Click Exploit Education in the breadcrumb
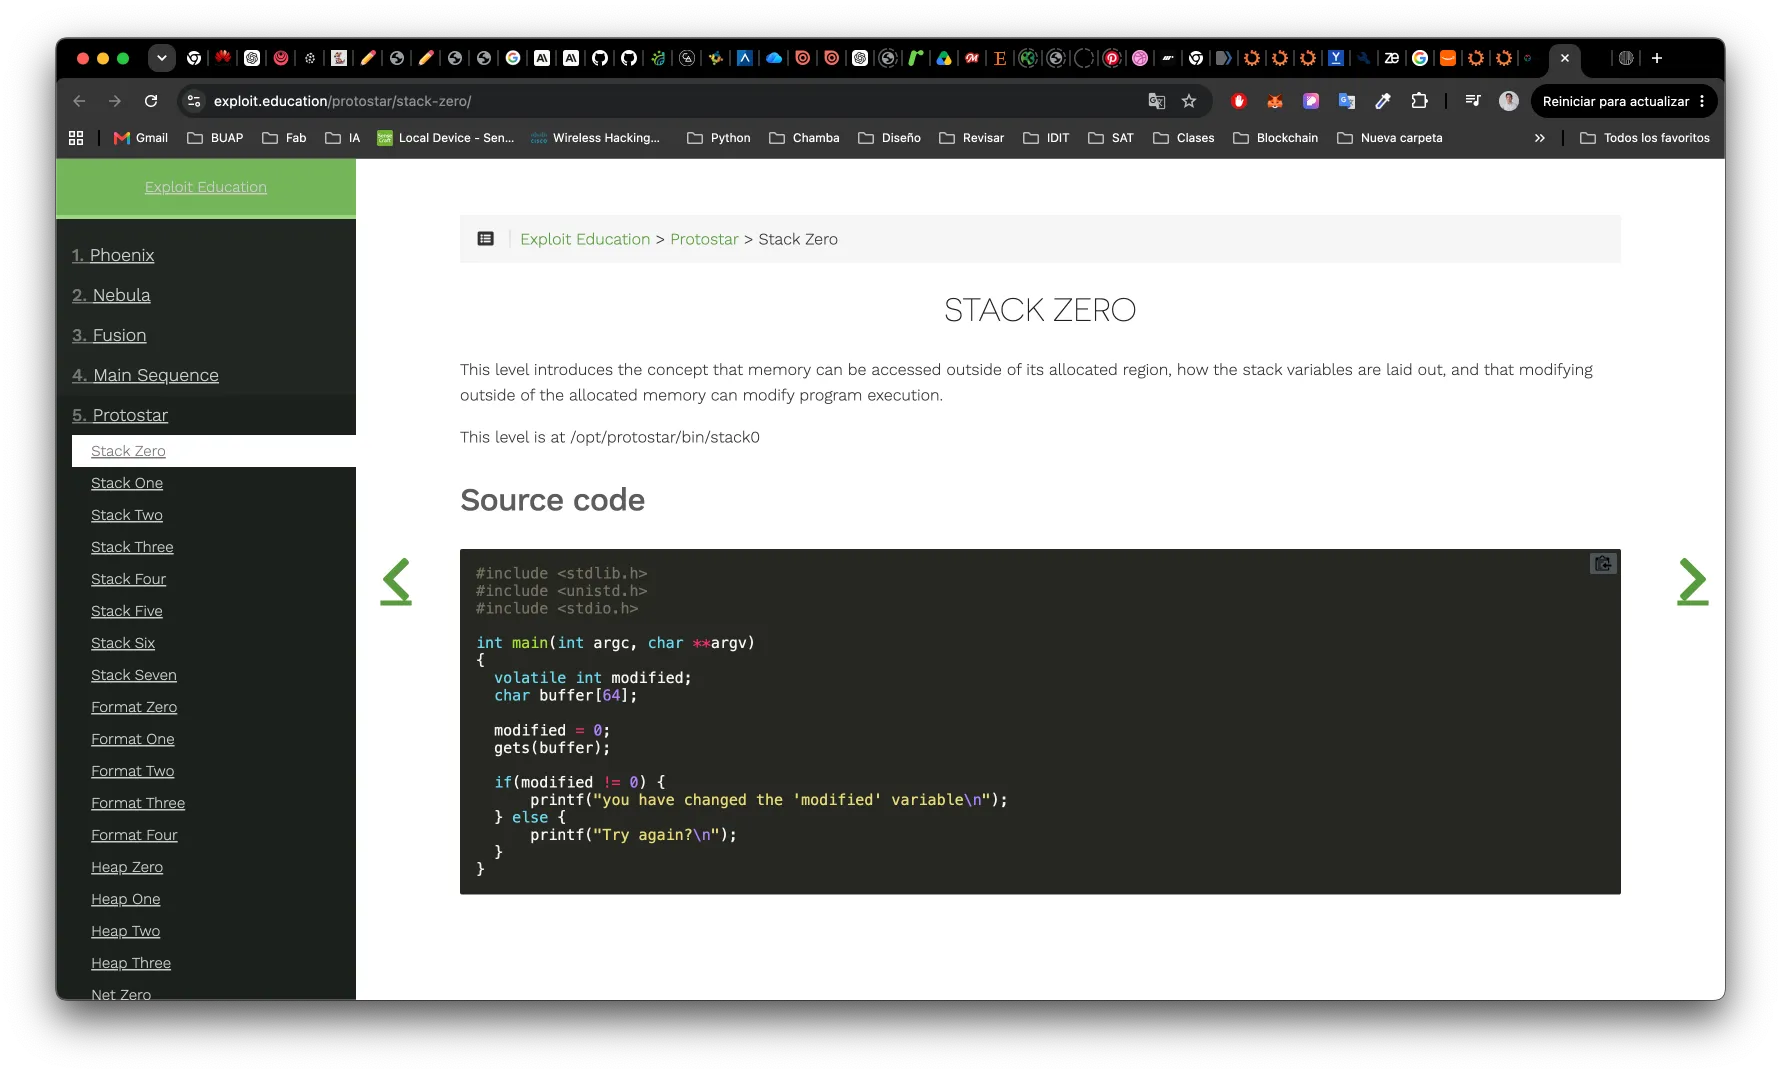Viewport: 1781px width, 1074px height. (585, 239)
